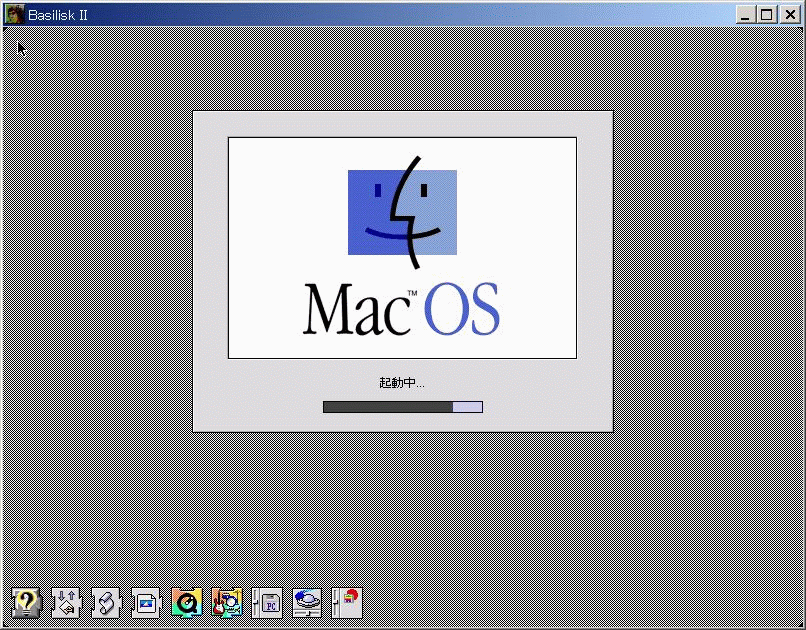Click the startup progress bar
The image size is (806, 630).
tap(402, 407)
